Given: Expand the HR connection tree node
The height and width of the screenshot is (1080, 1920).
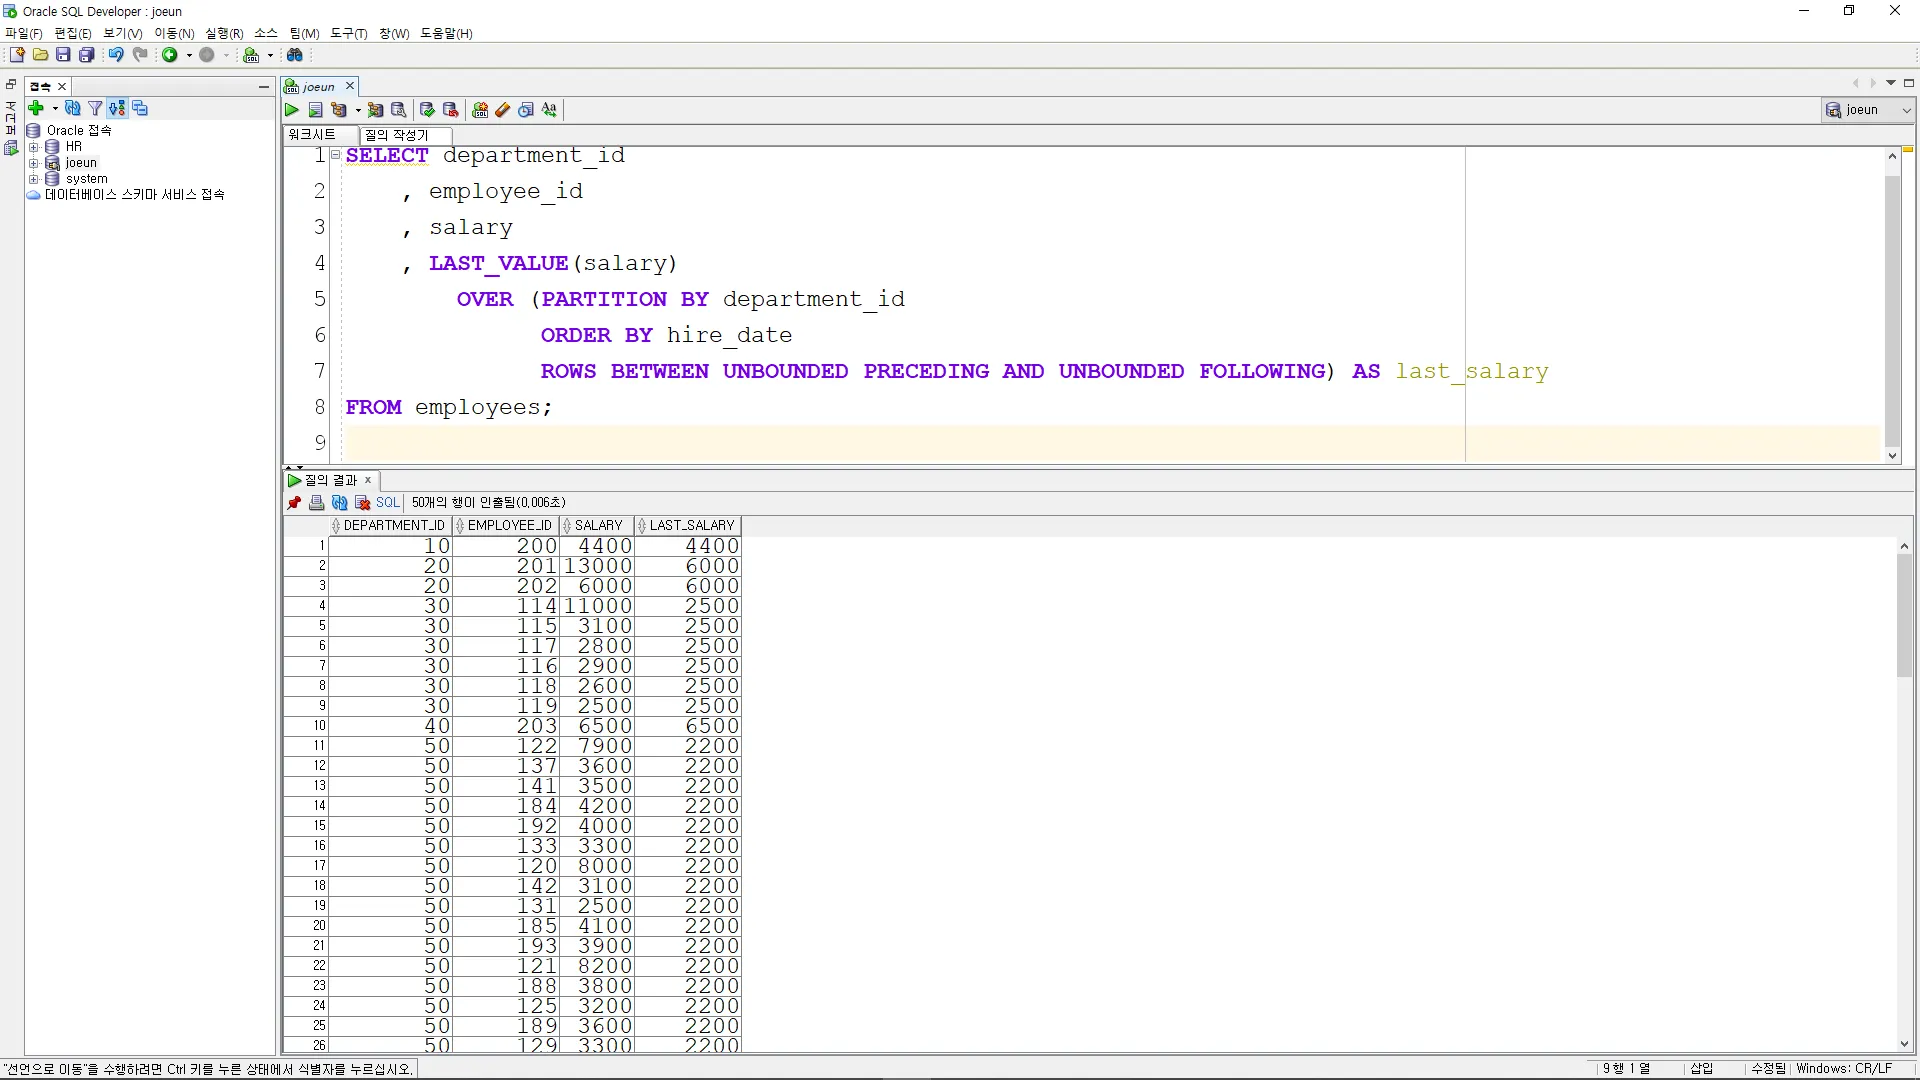Looking at the screenshot, I should tap(34, 147).
